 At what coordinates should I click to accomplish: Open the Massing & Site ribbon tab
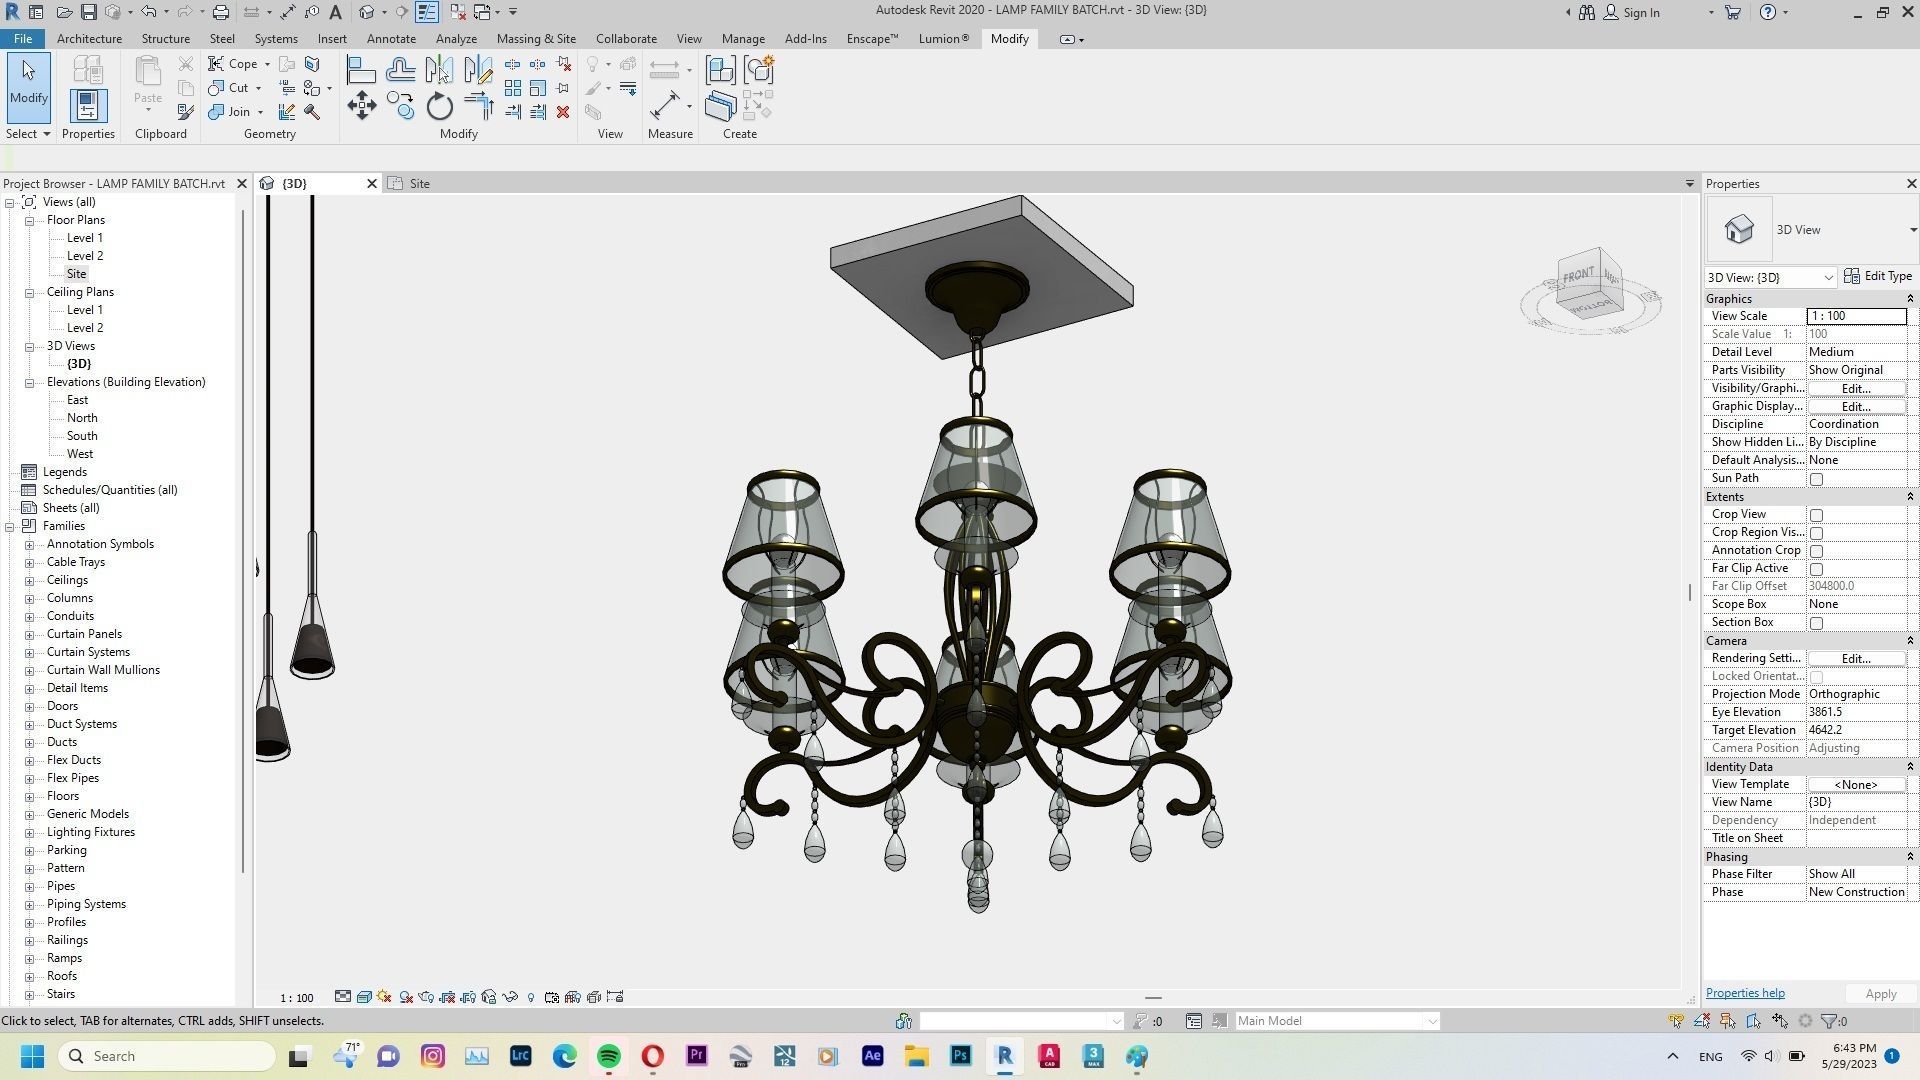click(x=536, y=39)
